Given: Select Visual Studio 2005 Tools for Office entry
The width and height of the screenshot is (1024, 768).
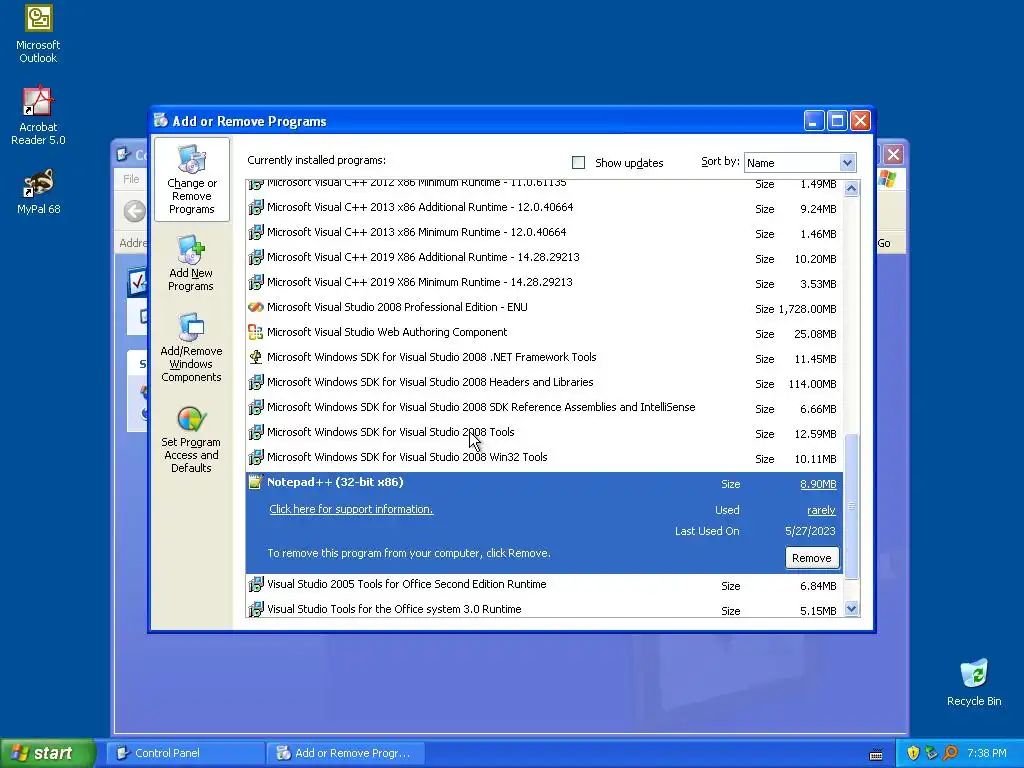Looking at the screenshot, I should [544, 585].
